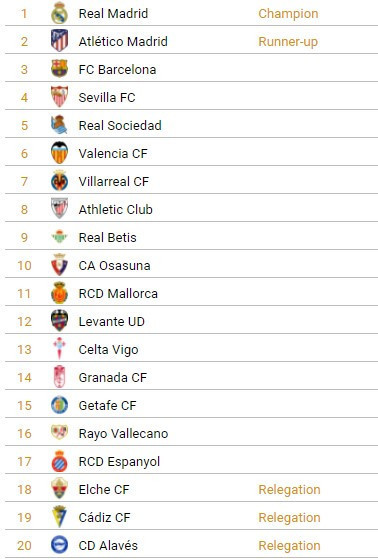
Task: Click the Real Betis green crest
Action: pos(59,237)
